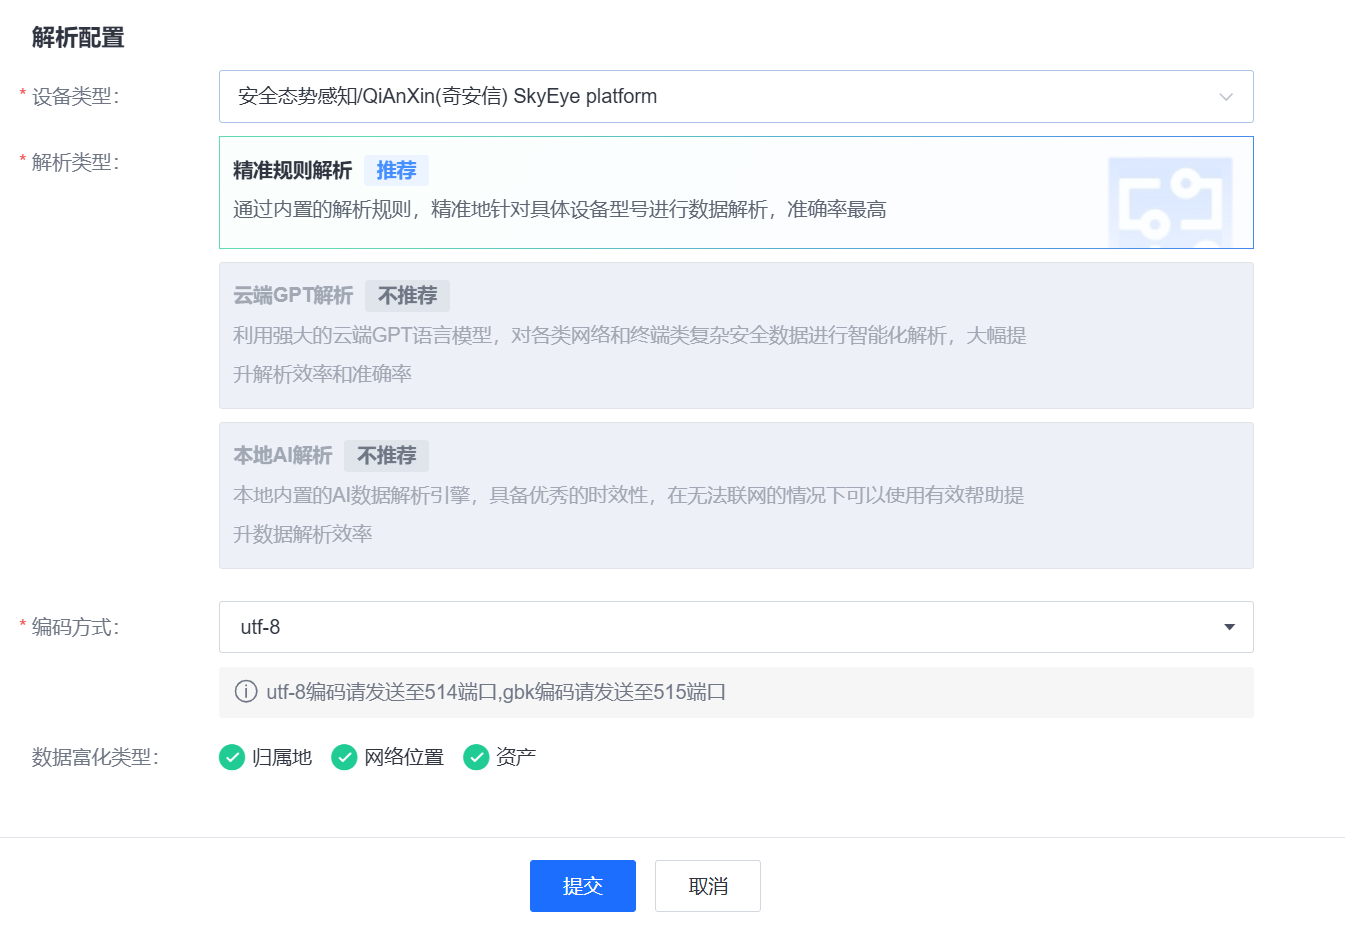The image size is (1345, 928).
Task: Click the 数据富化类型 field label
Action: click(x=94, y=758)
